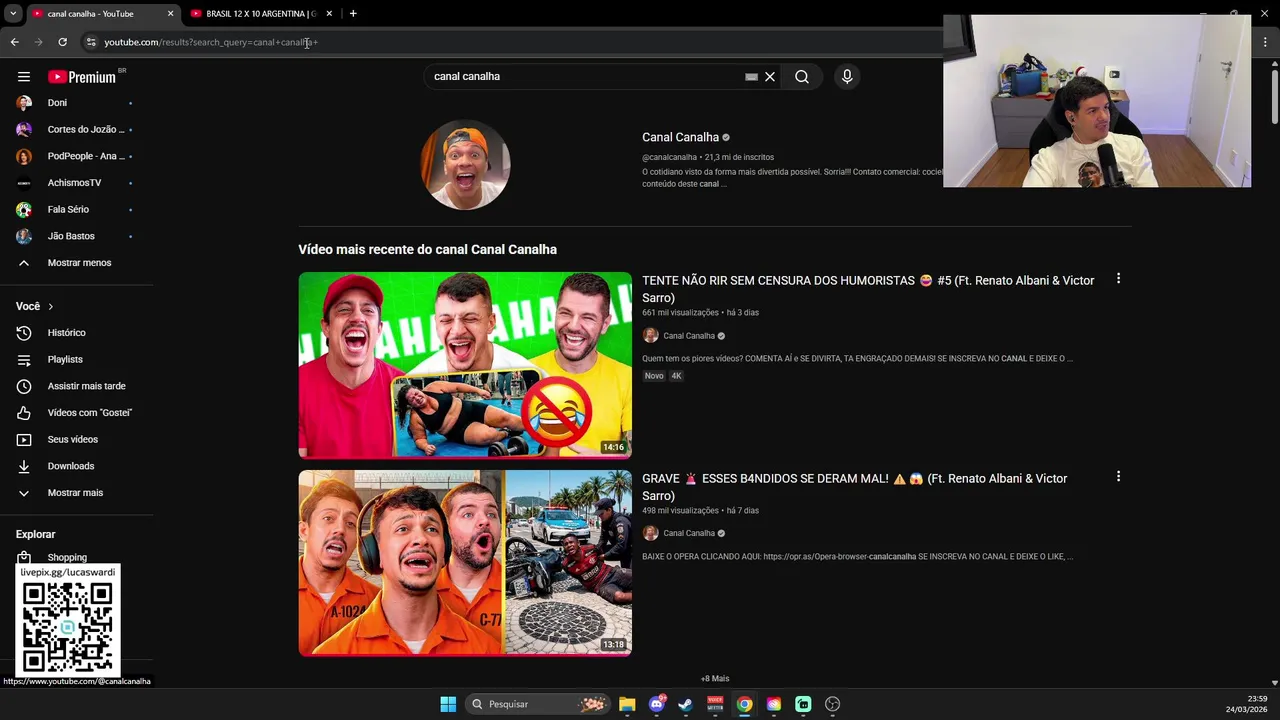
Task: Close the BRASIL 12 X 10 ARGENTINA tab
Action: pos(329,13)
